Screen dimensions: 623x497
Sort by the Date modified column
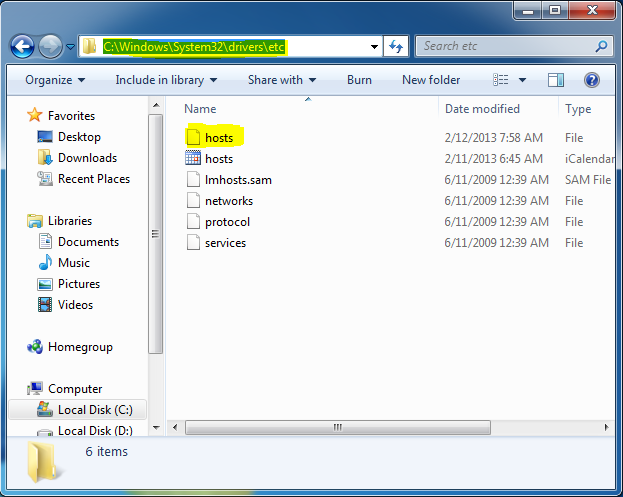pos(482,109)
